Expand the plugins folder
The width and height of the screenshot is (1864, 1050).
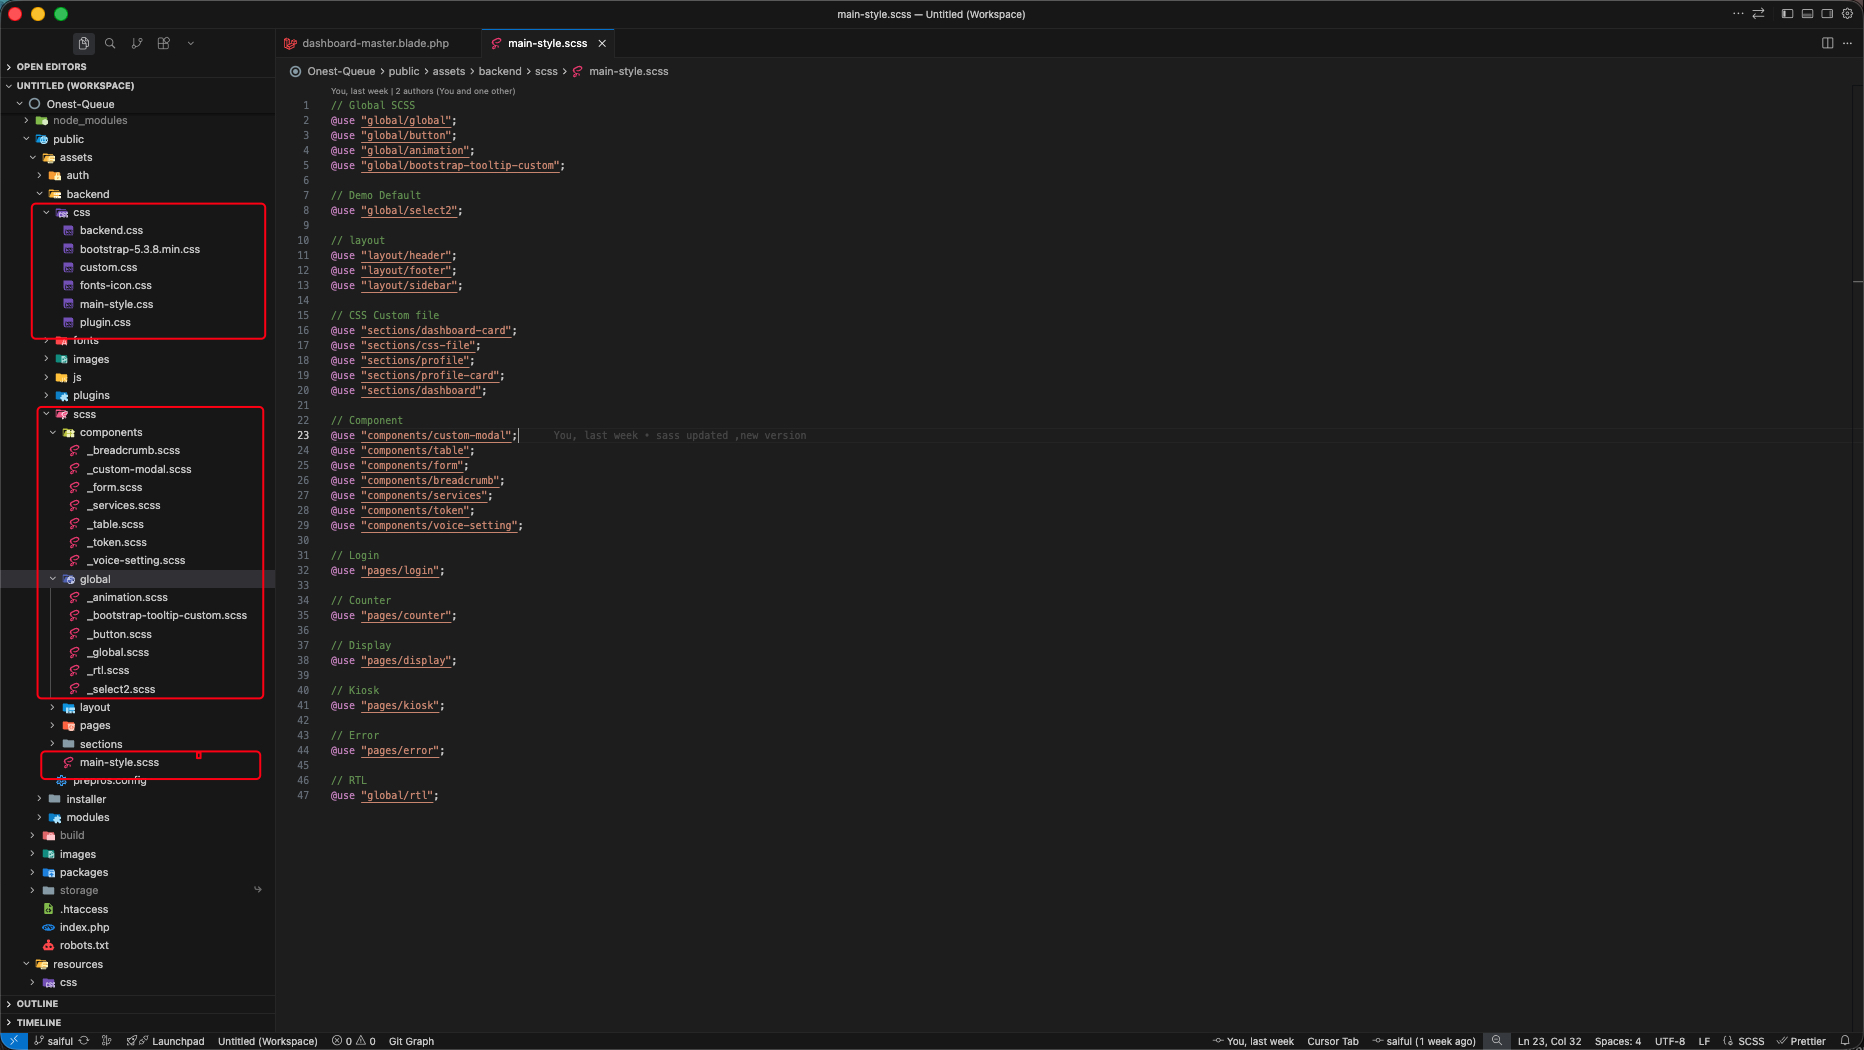[138, 395]
